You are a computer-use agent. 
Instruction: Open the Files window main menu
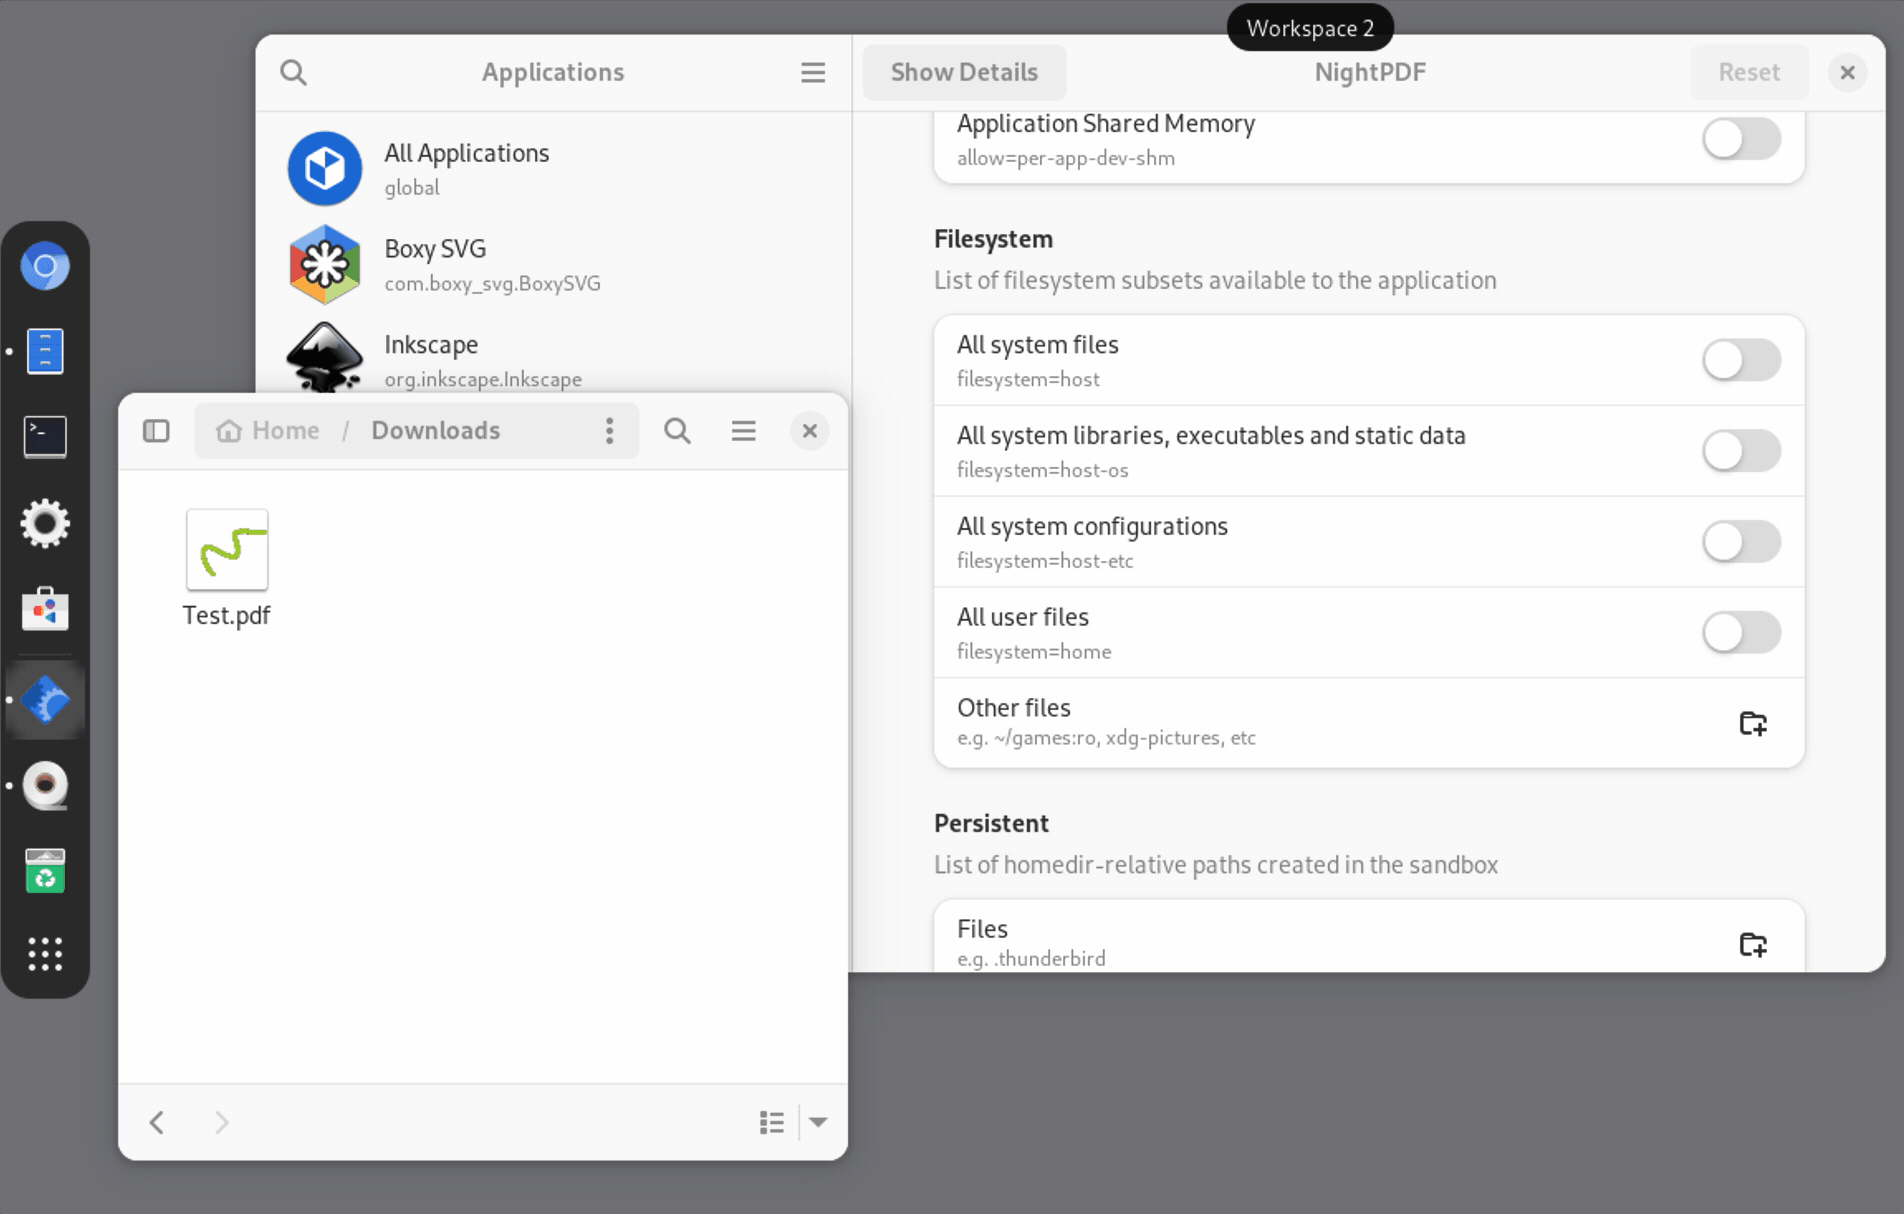point(743,430)
